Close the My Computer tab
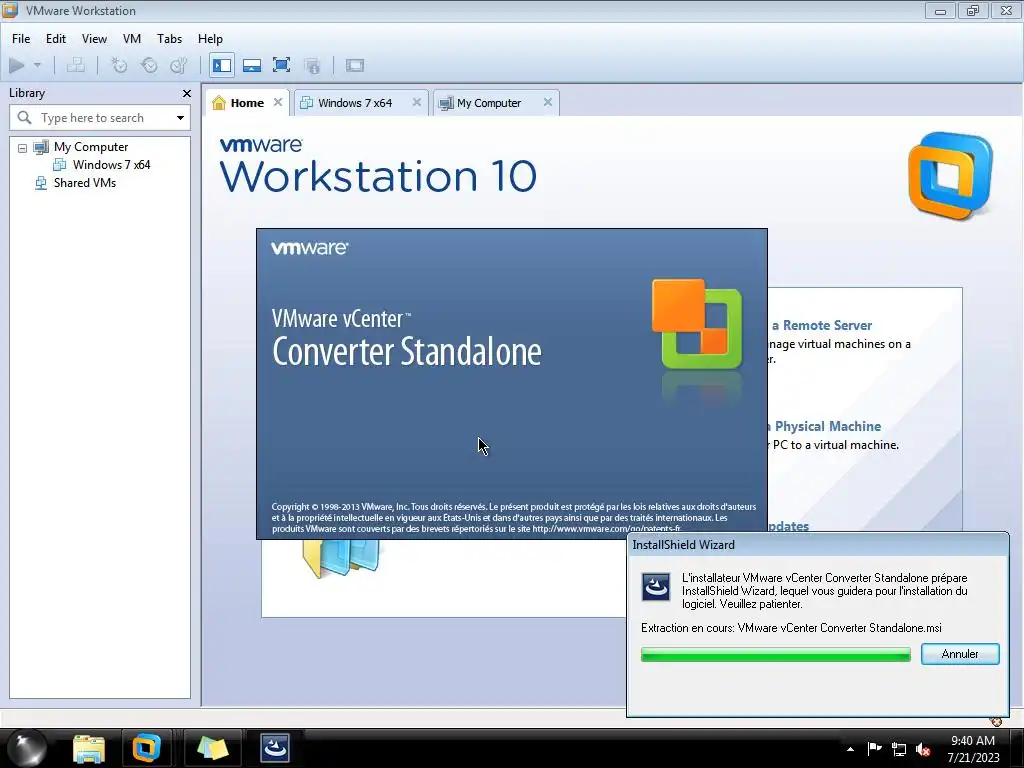 point(548,102)
